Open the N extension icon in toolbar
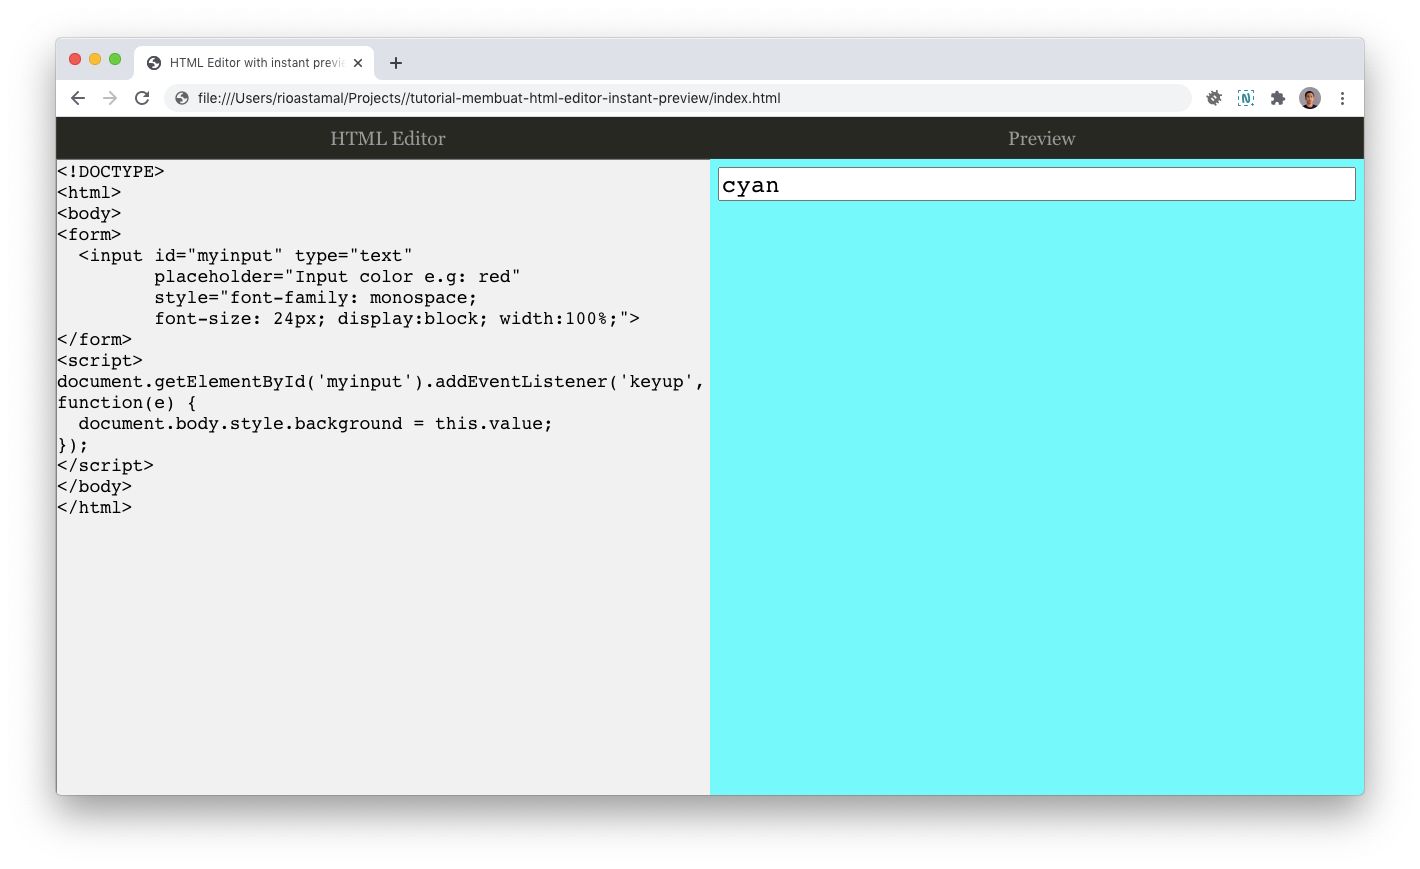The height and width of the screenshot is (869, 1420). (x=1246, y=98)
